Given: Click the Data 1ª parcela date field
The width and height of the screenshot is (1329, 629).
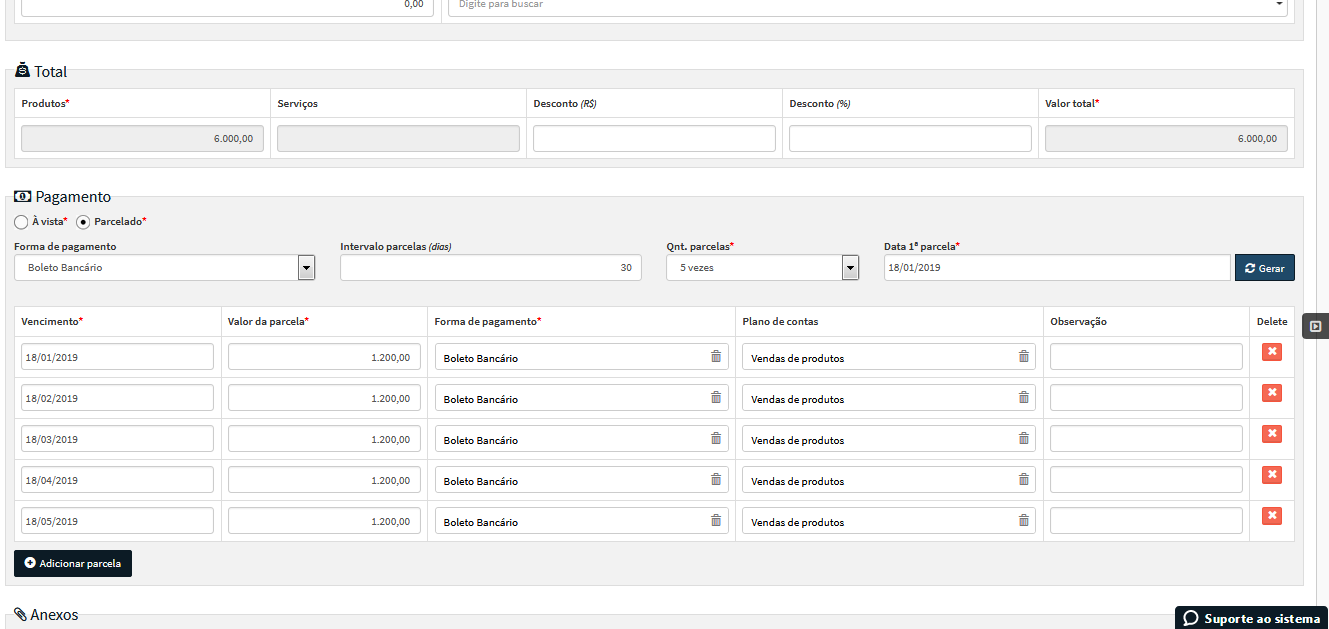Looking at the screenshot, I should (1057, 268).
